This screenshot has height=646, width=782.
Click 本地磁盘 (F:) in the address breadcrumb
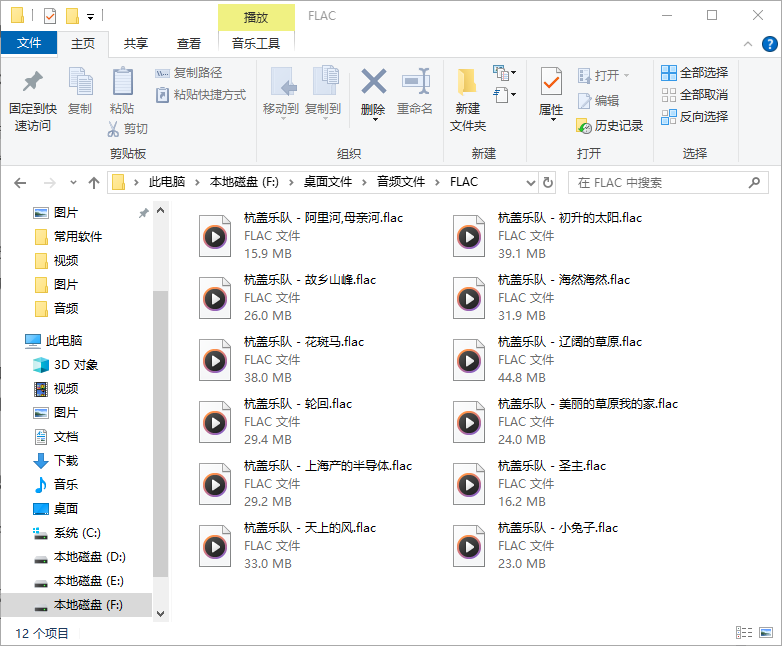click(244, 182)
